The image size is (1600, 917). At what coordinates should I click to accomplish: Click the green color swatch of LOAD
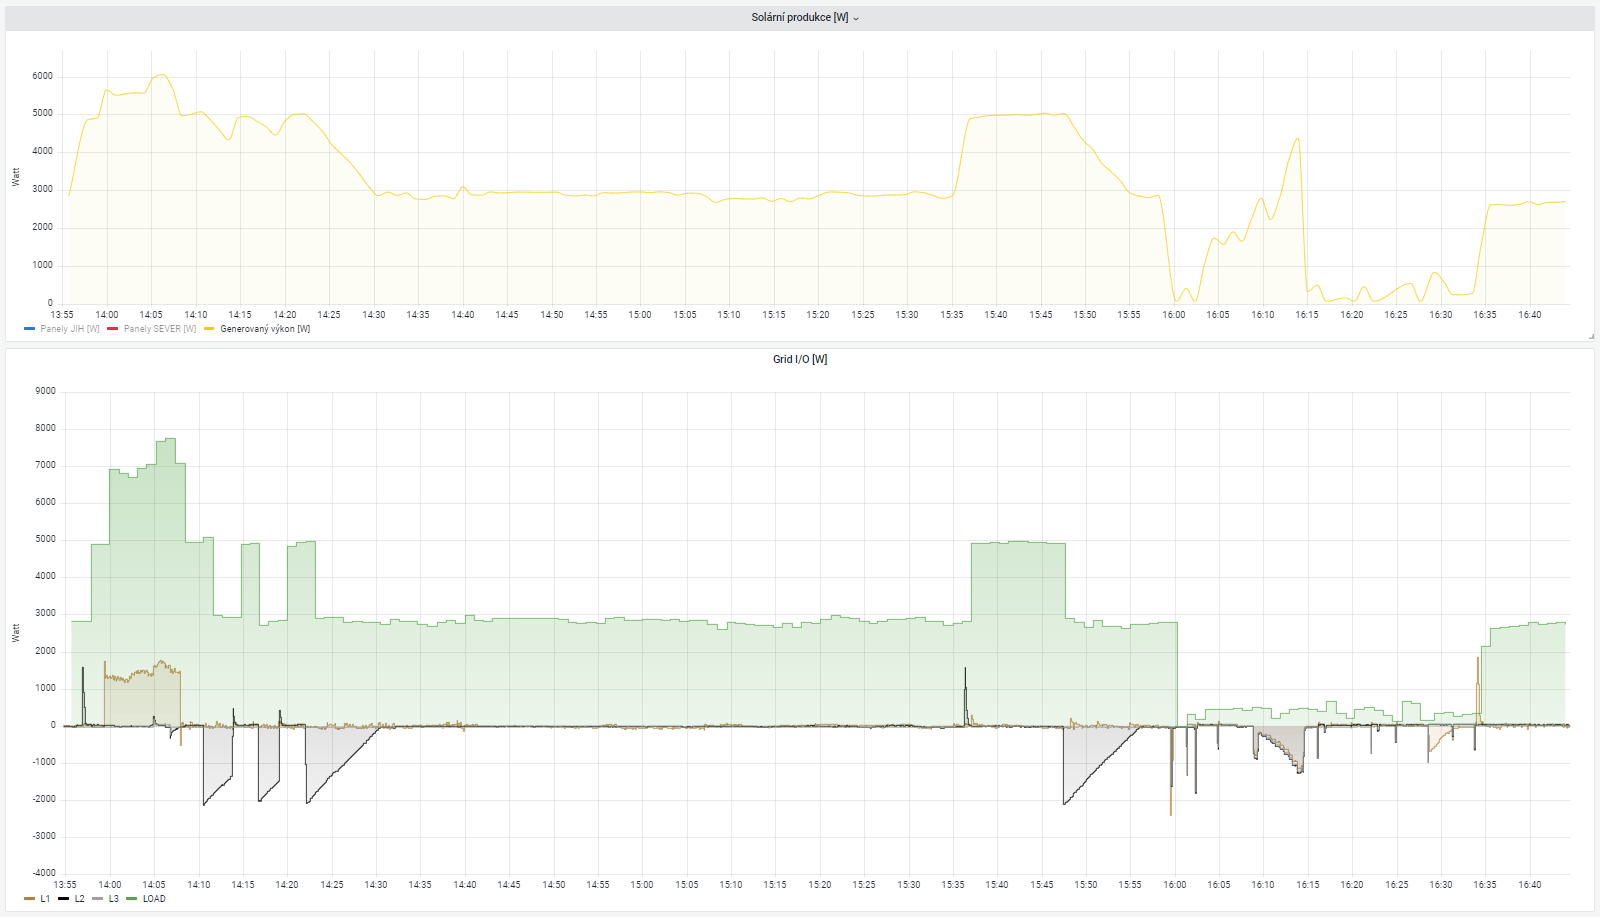(132, 899)
